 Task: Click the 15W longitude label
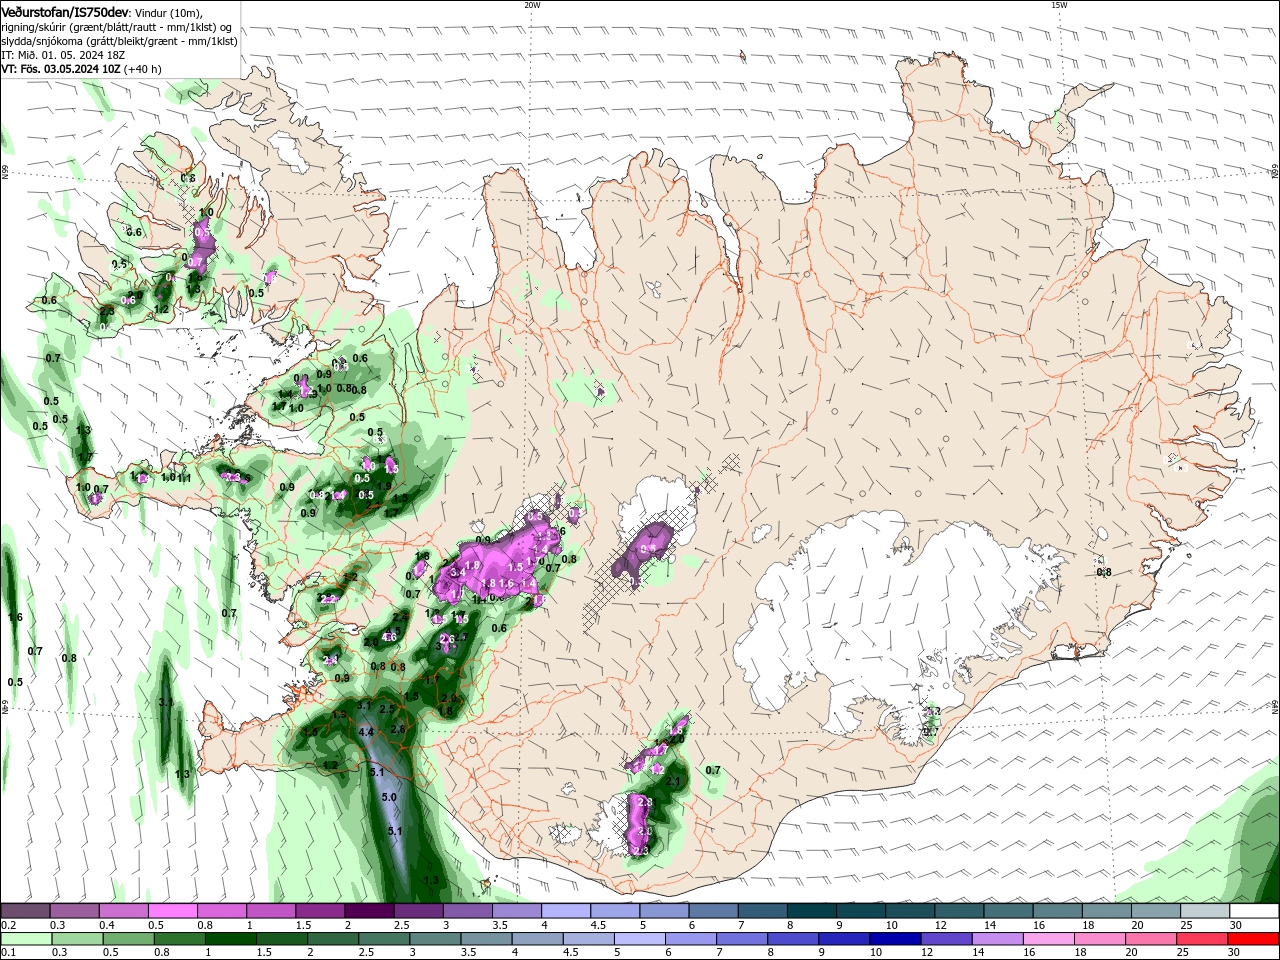1059,5
